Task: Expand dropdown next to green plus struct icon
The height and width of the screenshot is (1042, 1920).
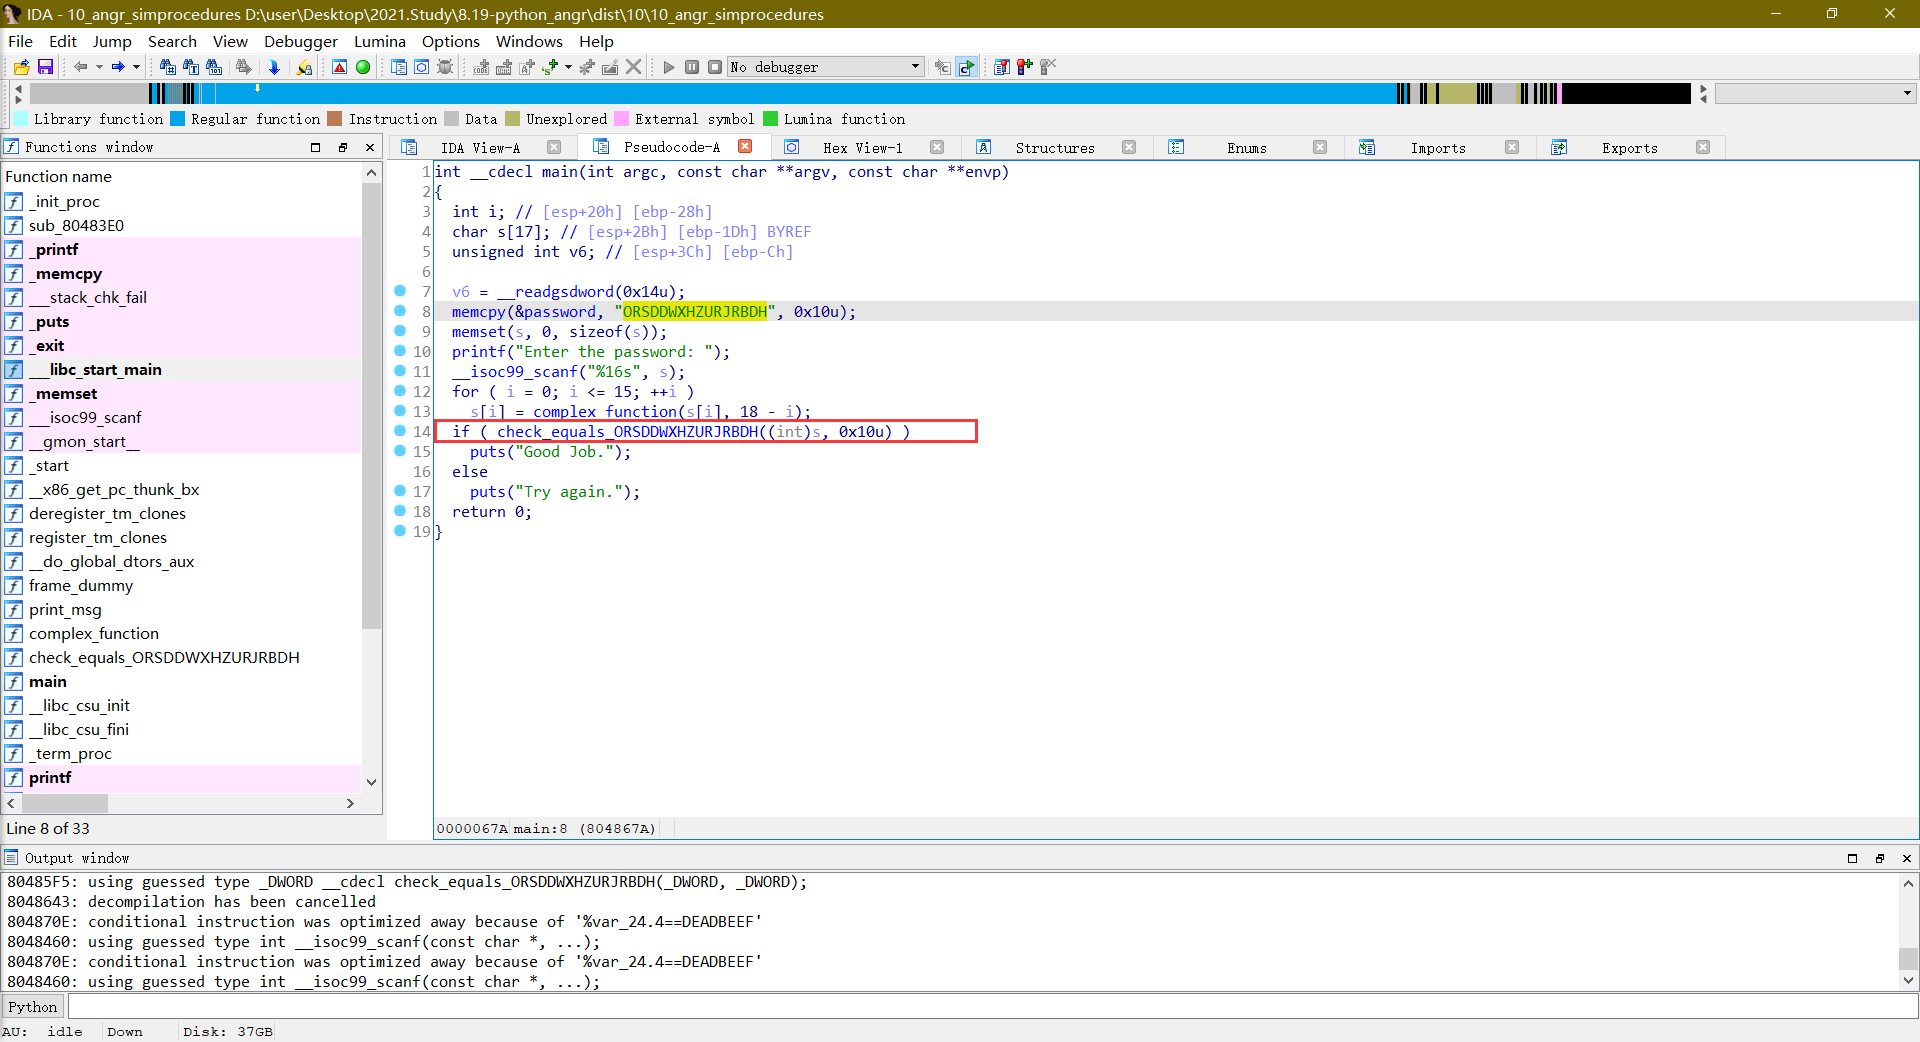Action: click(568, 67)
